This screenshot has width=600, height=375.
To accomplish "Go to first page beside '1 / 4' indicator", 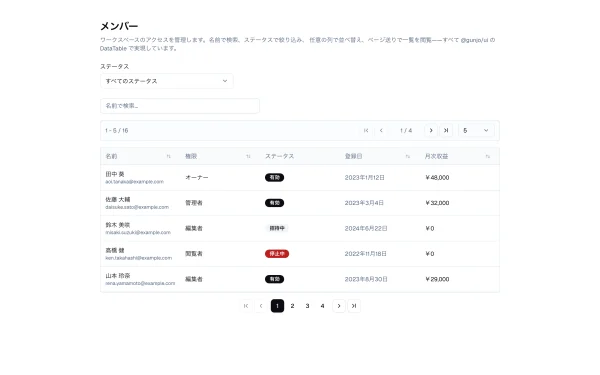I will coord(366,130).
